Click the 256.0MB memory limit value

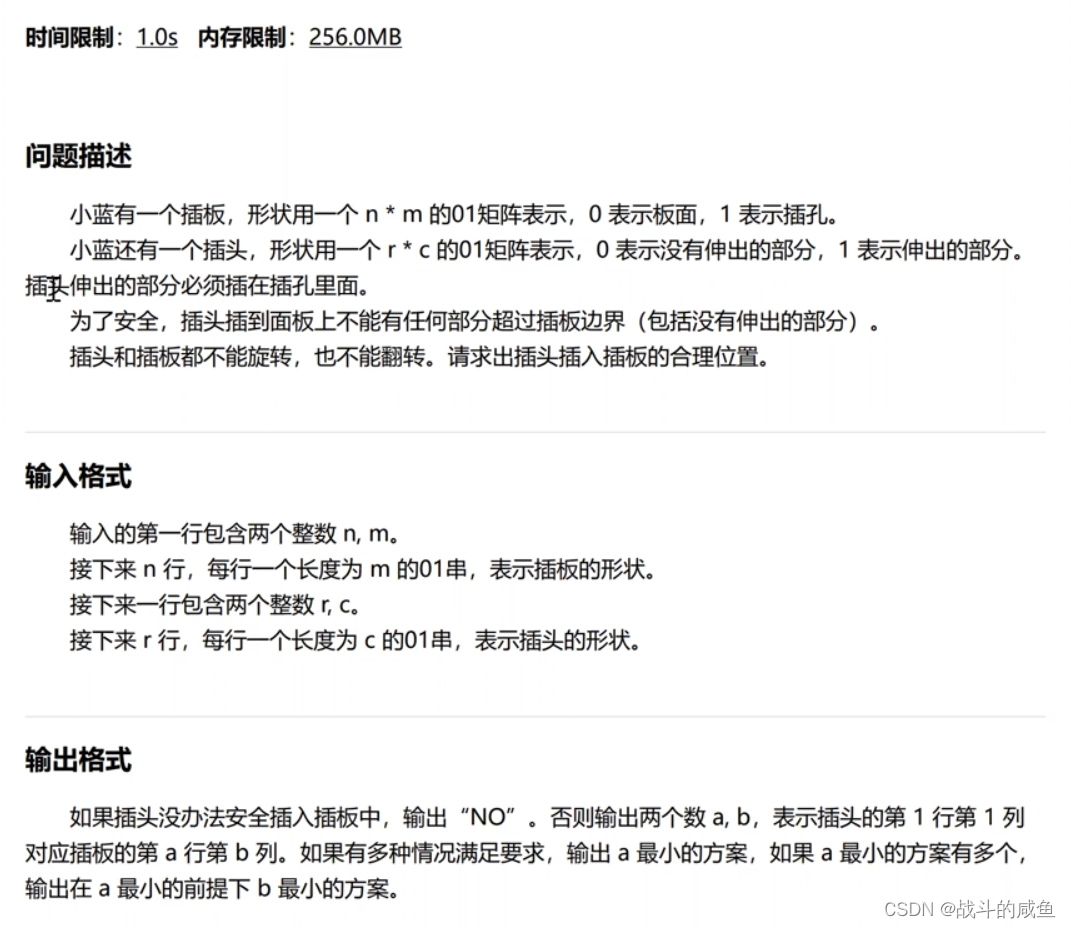tap(355, 37)
